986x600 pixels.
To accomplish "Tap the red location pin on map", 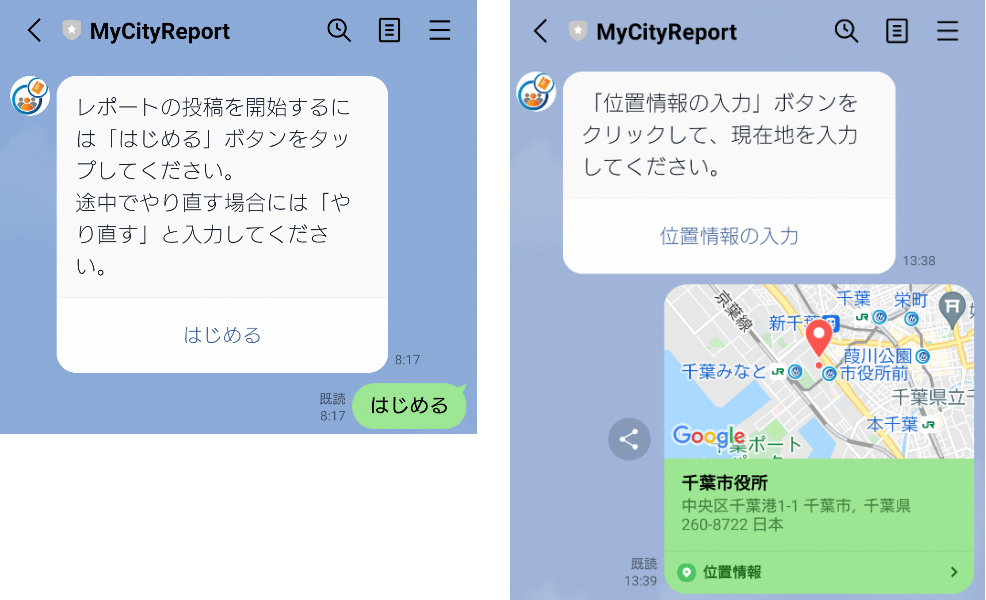I will (819, 338).
